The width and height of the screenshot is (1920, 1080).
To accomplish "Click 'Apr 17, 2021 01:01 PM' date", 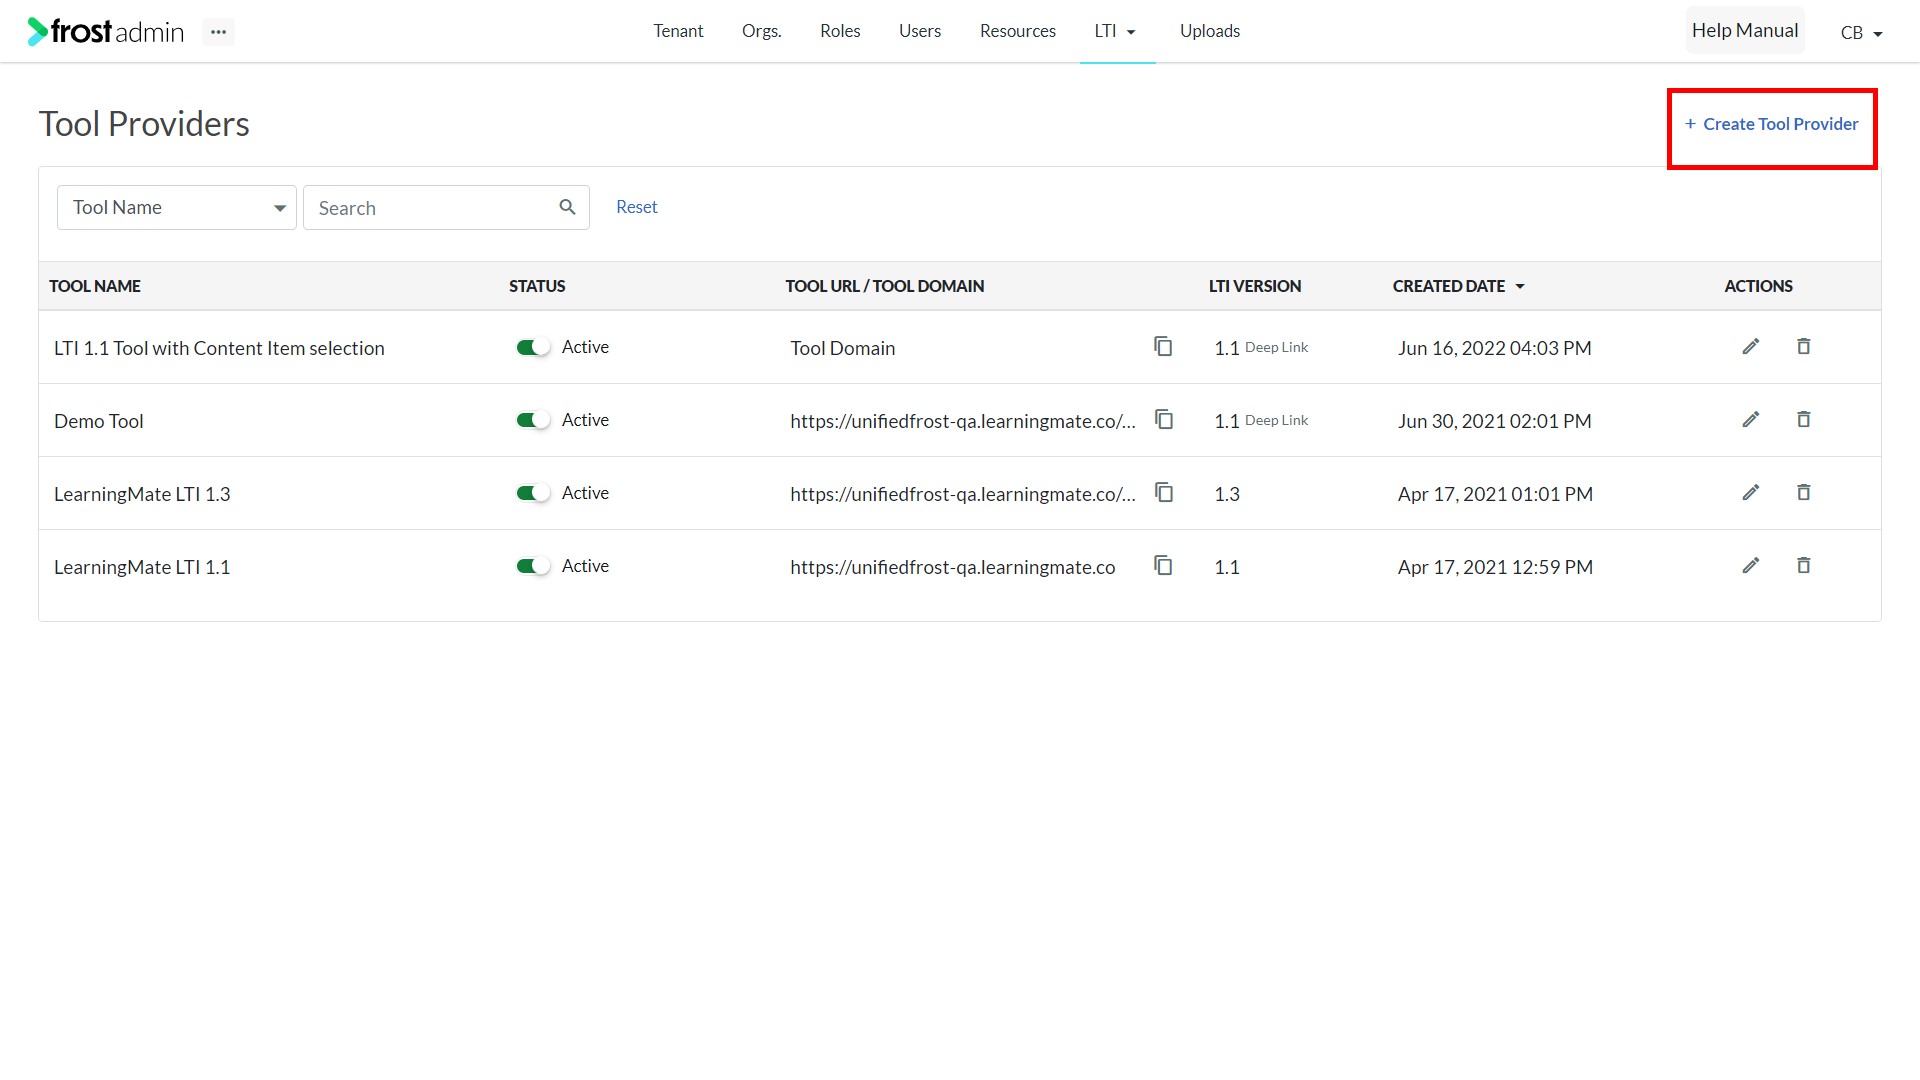I will pyautogui.click(x=1496, y=494).
